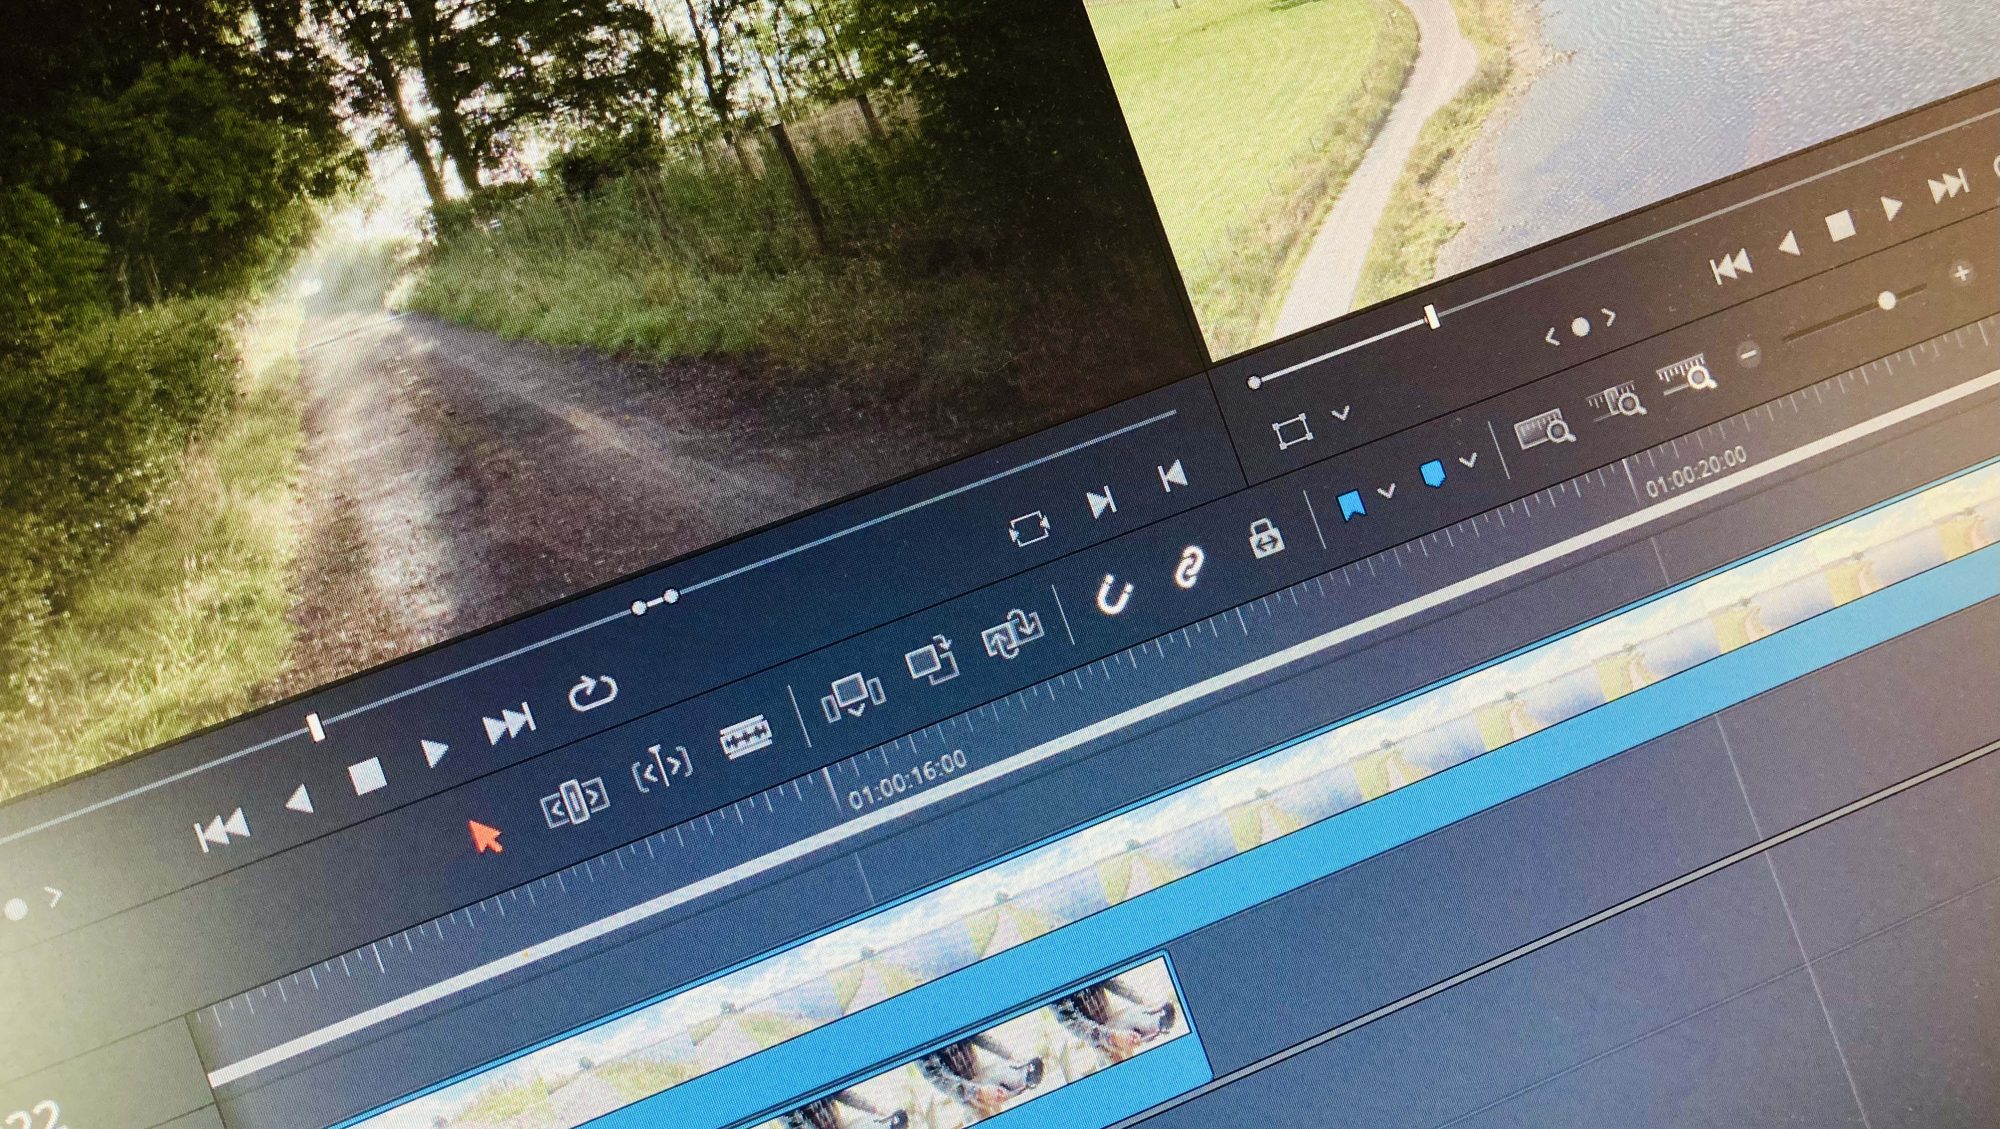Viewport: 2000px width, 1129px height.
Task: Pick the Blade Edit razor tool
Action: pyautogui.click(x=745, y=740)
